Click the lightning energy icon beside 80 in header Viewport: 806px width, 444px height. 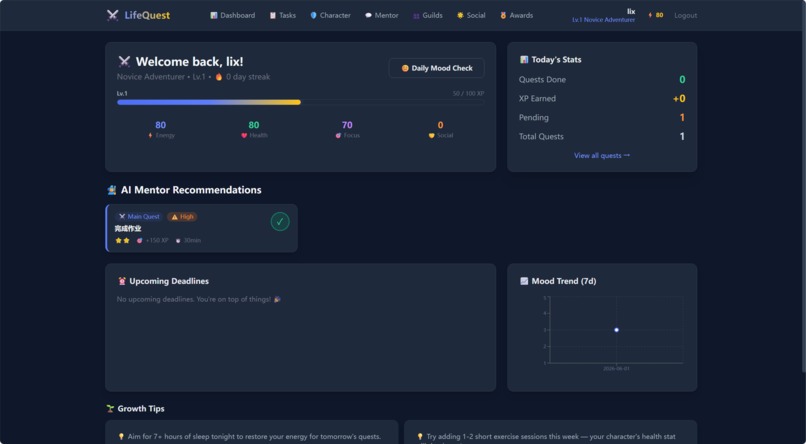pos(650,15)
